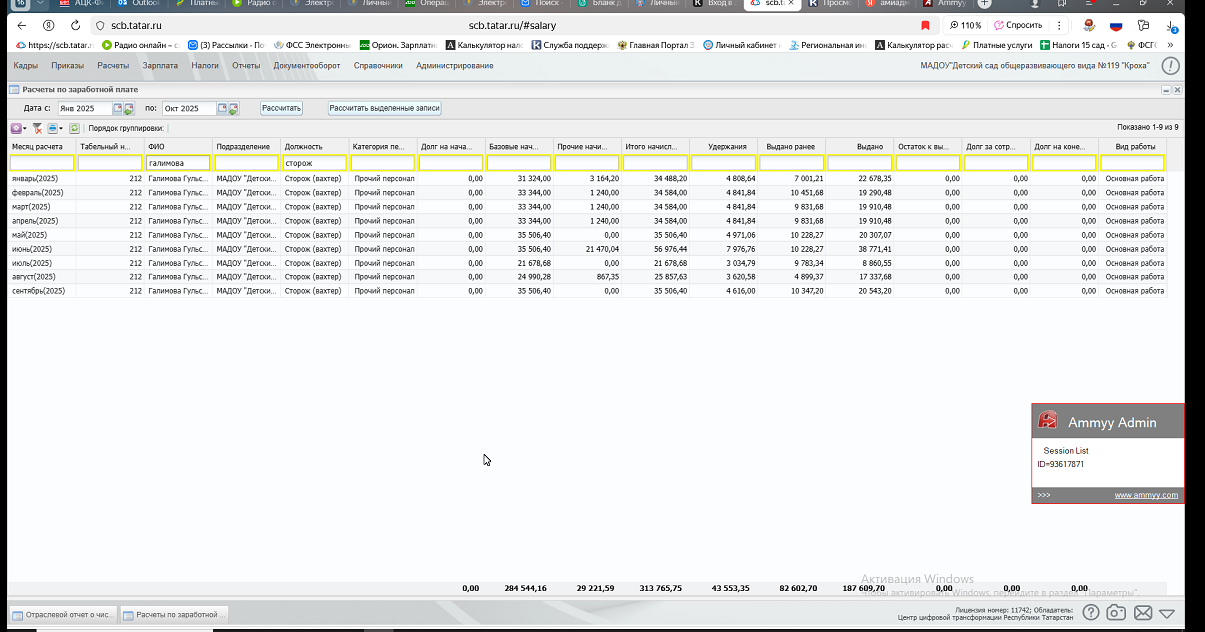Open new browser tab with plus button
Image resolution: width=1205 pixels, height=632 pixels.
(x=985, y=4)
